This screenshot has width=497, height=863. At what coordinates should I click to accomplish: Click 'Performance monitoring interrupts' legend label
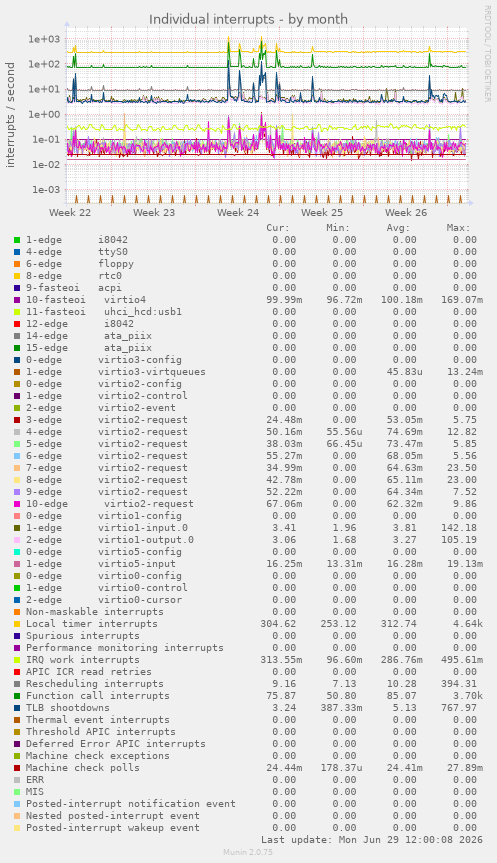tap(125, 648)
